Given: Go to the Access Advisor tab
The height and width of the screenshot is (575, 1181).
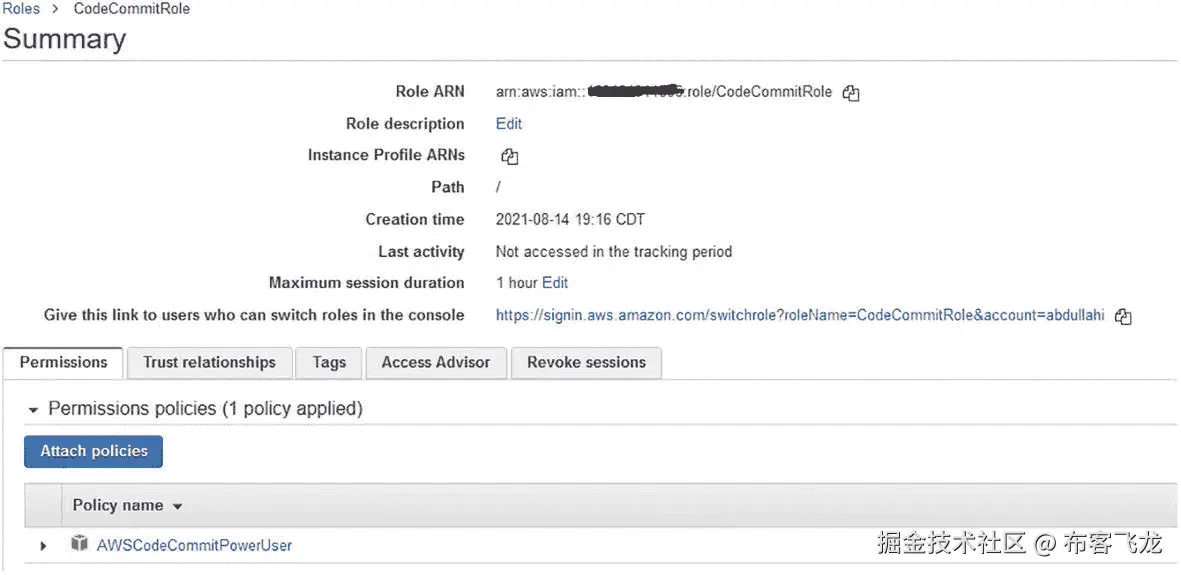Looking at the screenshot, I should point(436,362).
